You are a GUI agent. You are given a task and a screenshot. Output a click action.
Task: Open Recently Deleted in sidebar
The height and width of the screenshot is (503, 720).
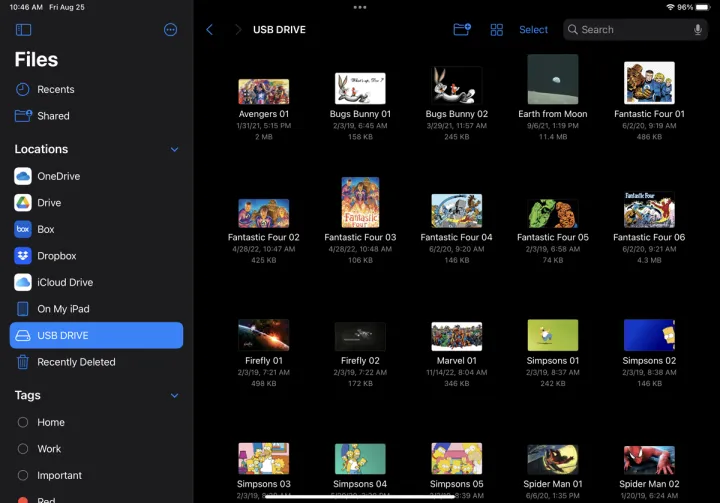click(76, 362)
